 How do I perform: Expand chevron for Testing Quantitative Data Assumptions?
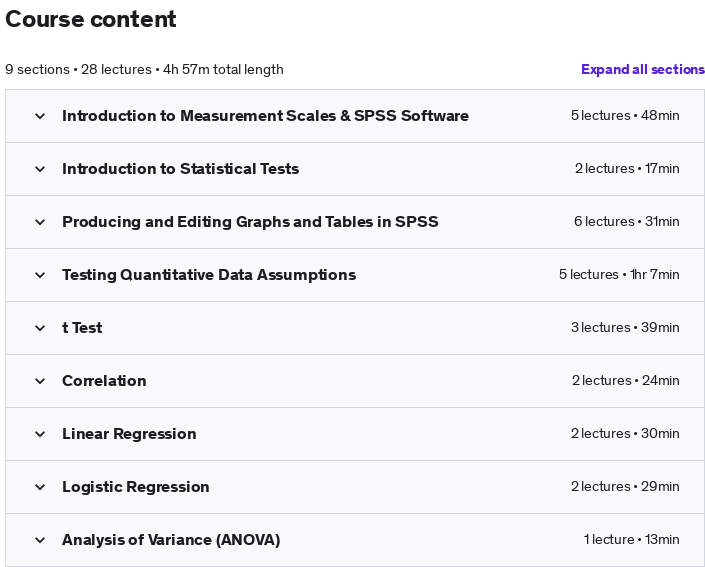tap(40, 275)
